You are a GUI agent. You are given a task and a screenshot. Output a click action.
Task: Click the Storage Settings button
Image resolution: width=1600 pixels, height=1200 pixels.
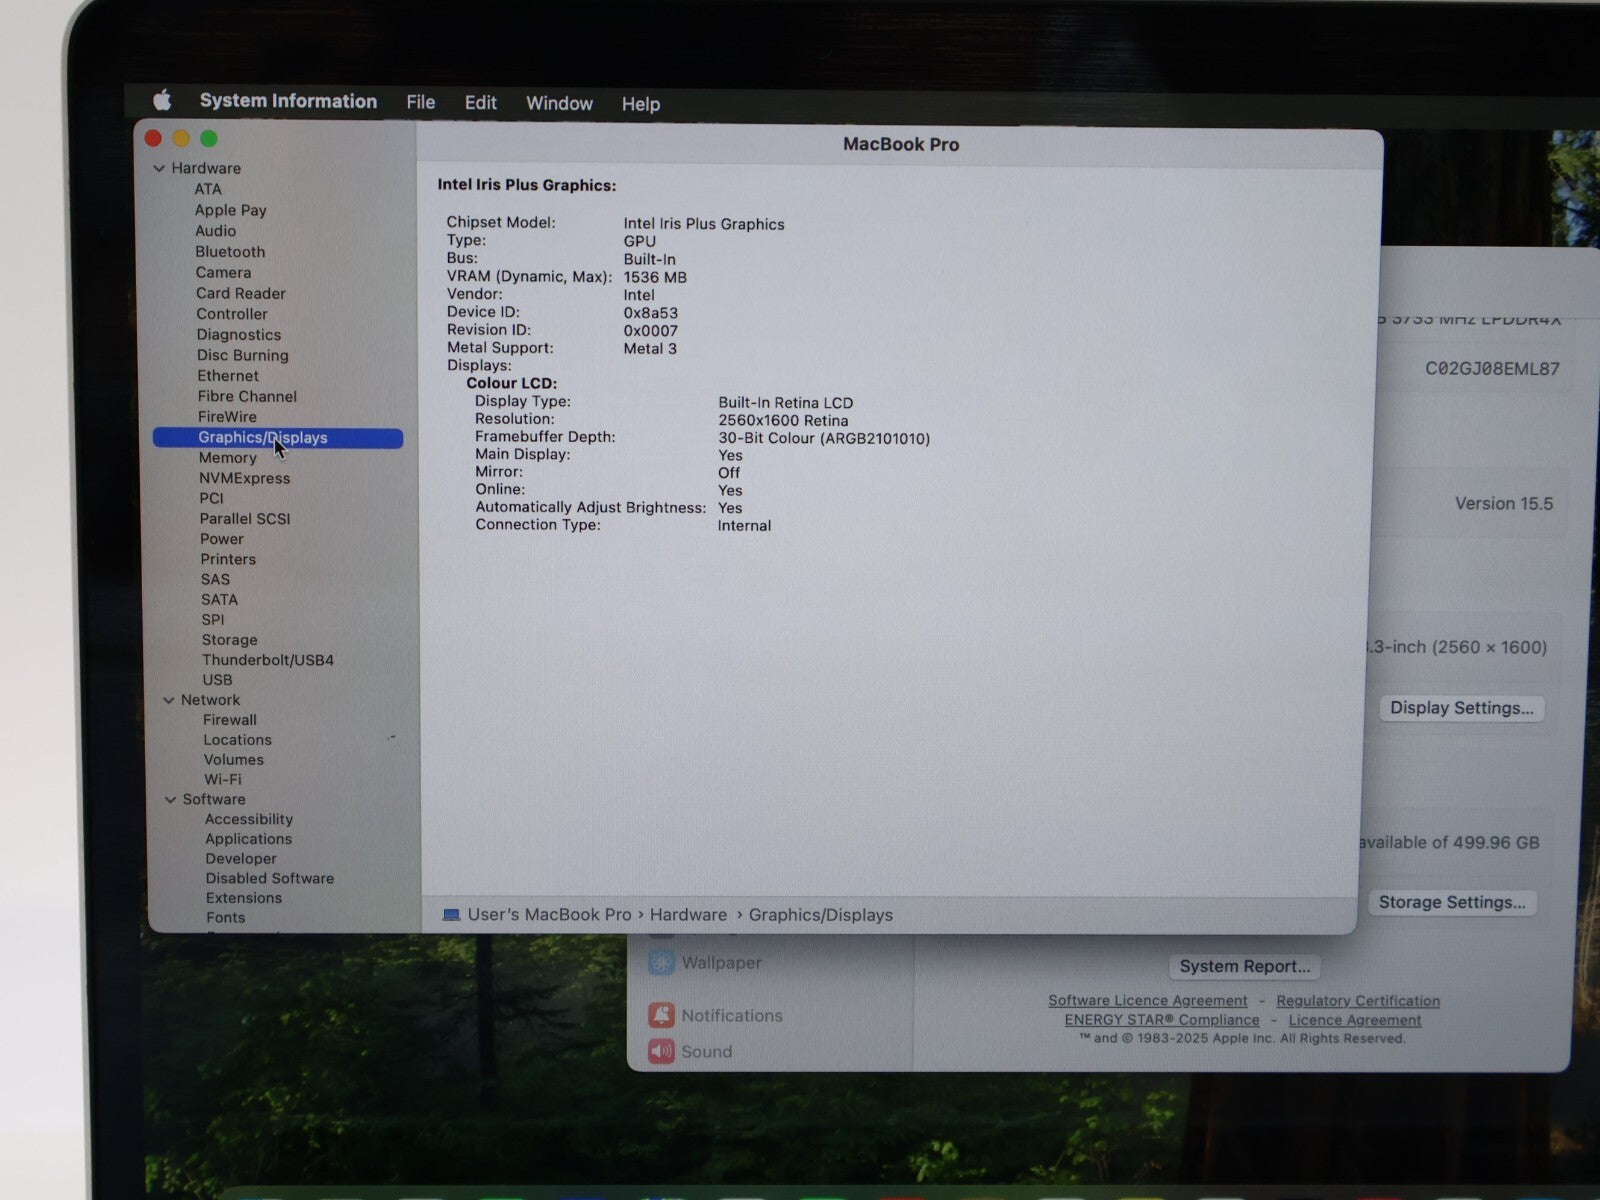(x=1452, y=902)
